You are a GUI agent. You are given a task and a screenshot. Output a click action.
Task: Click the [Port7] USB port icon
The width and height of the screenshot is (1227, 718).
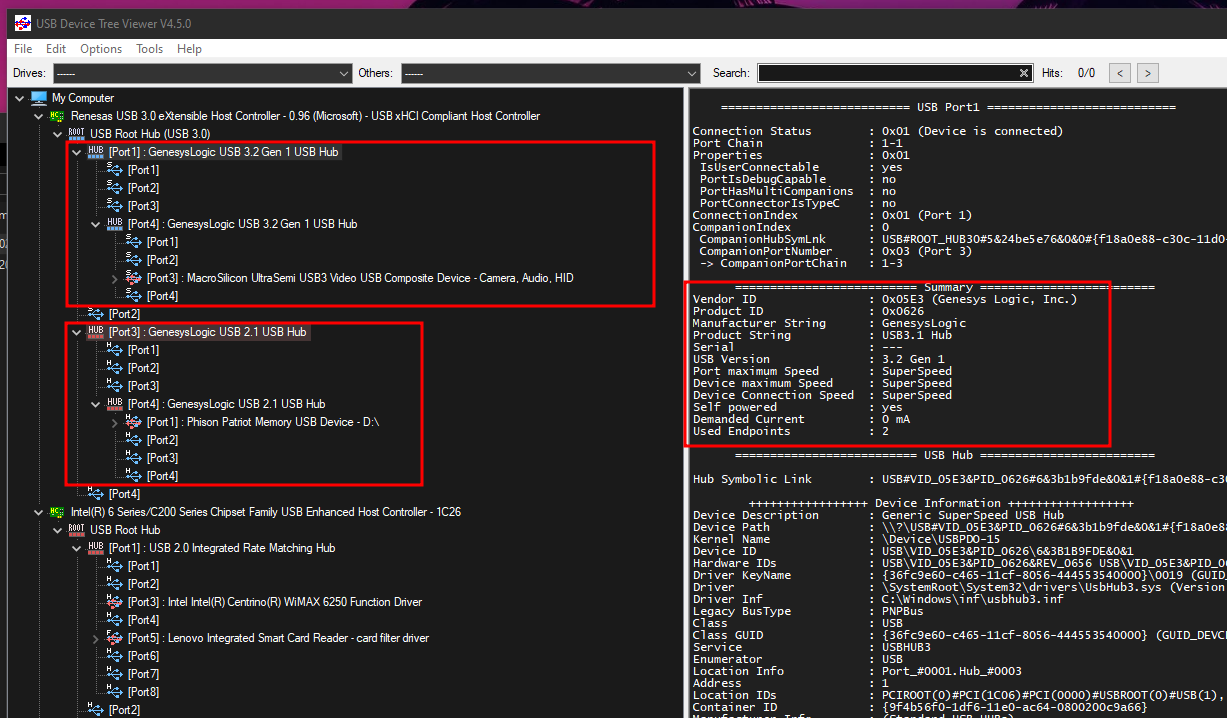click(x=115, y=674)
